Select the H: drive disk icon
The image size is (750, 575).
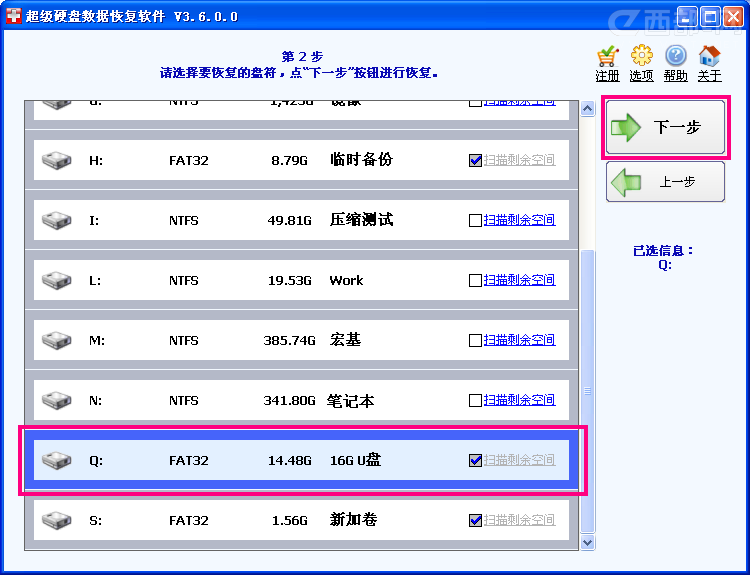[x=56, y=160]
